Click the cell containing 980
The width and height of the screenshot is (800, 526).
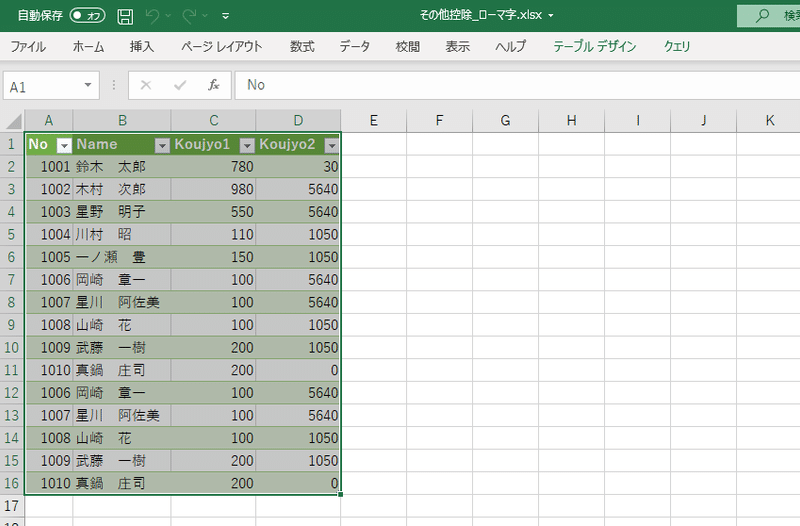click(213, 189)
